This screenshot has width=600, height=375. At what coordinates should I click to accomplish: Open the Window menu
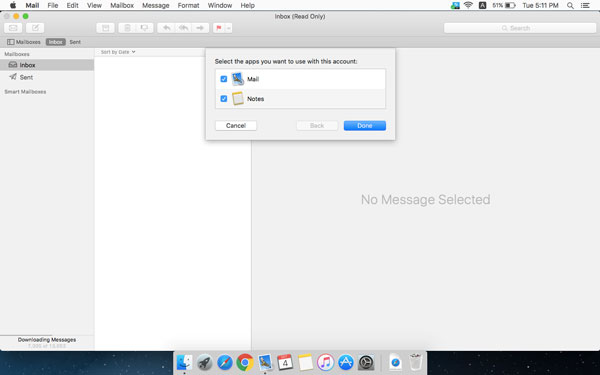point(220,5)
